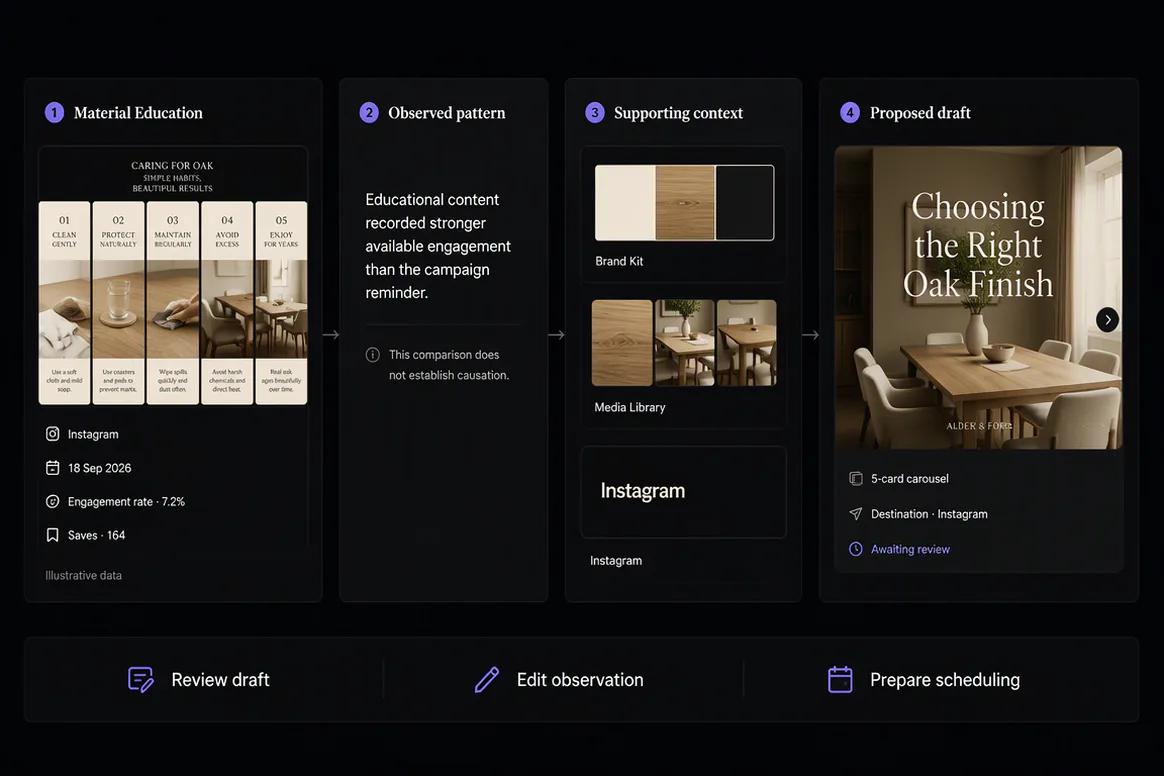This screenshot has height=776, width=1164.
Task: Click the Awaiting review status link
Action: point(910,549)
